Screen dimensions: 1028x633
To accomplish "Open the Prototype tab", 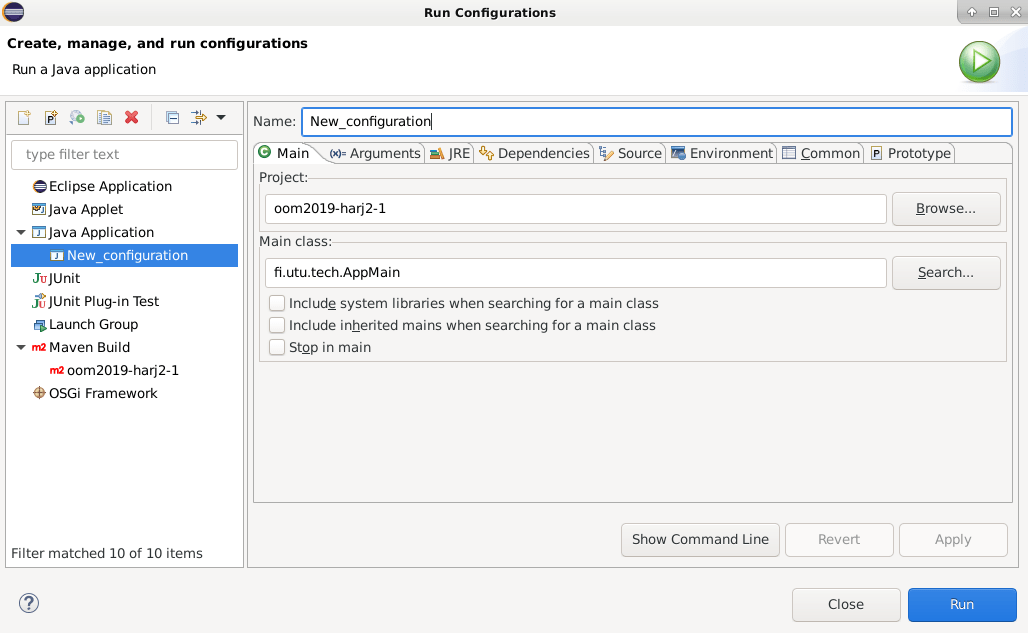I will coord(911,153).
